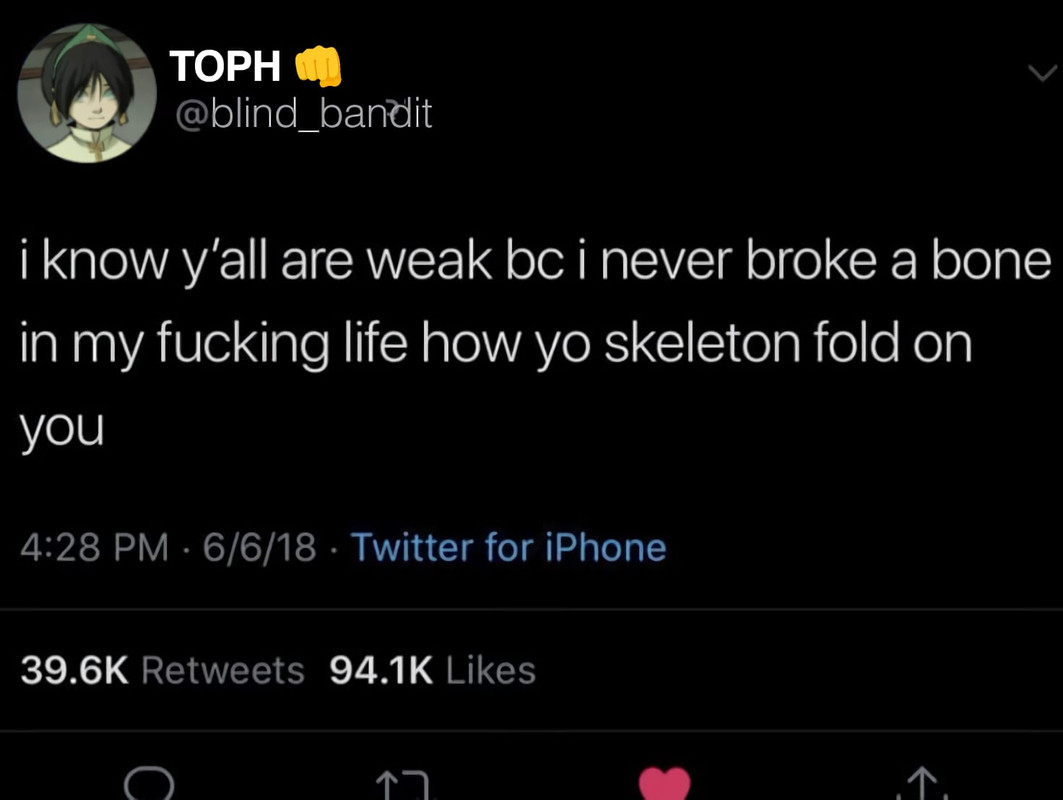View the 94.1K likes count

[381, 670]
